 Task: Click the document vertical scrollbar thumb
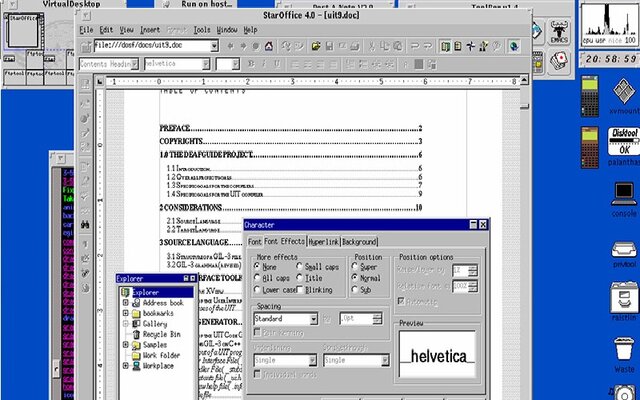coord(524,107)
